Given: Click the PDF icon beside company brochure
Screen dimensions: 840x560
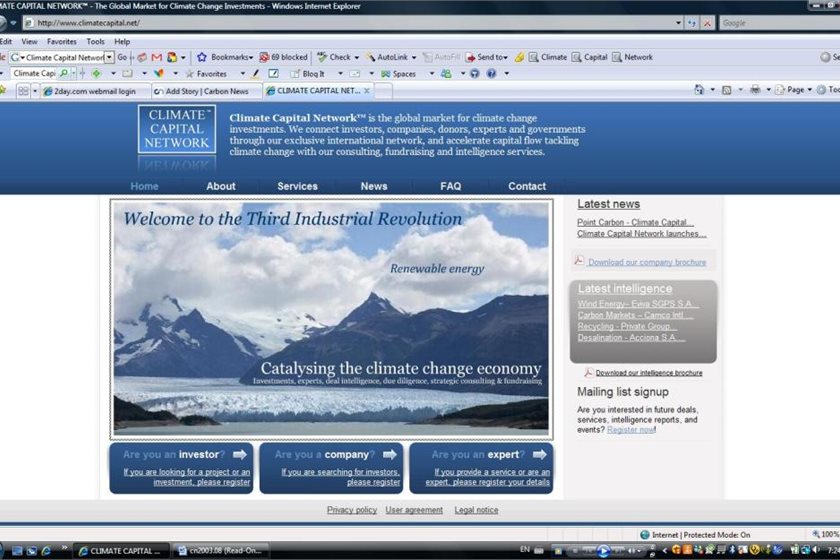Looking at the screenshot, I should (x=579, y=261).
